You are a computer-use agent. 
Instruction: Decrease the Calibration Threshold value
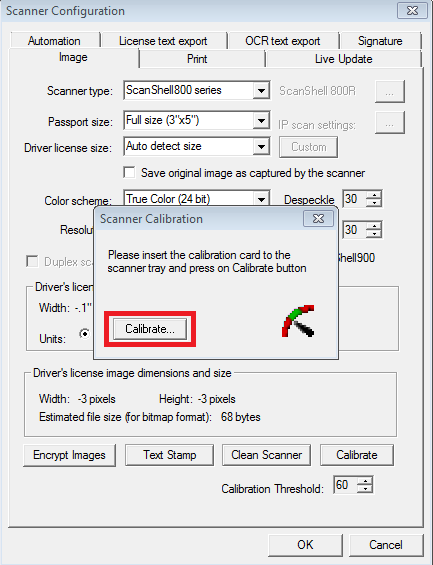coord(366,489)
